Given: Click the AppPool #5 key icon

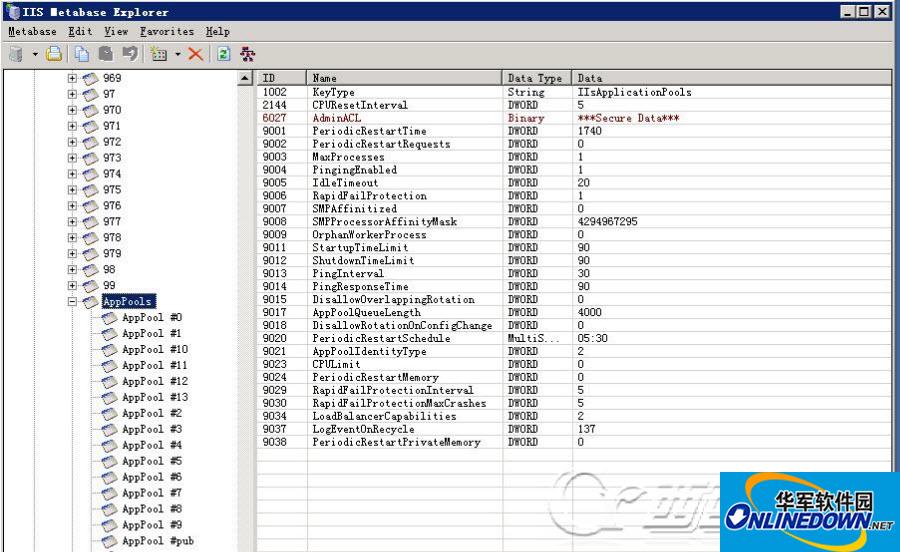Looking at the screenshot, I should [109, 462].
